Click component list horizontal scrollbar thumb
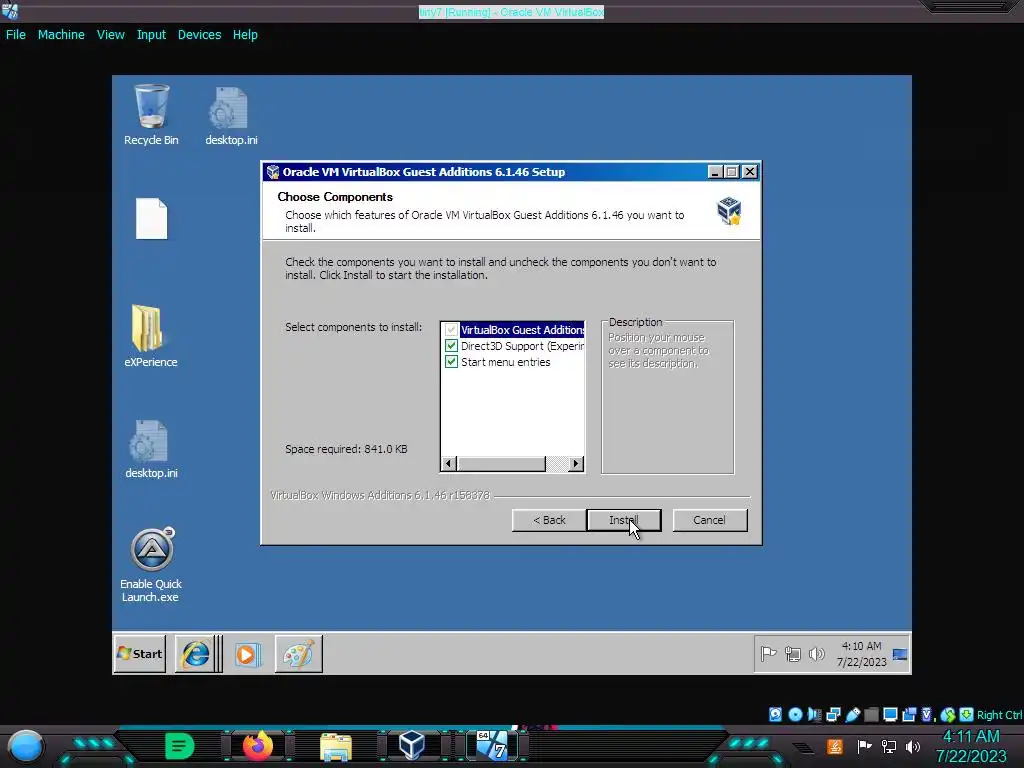The height and width of the screenshot is (768, 1024). 501,464
